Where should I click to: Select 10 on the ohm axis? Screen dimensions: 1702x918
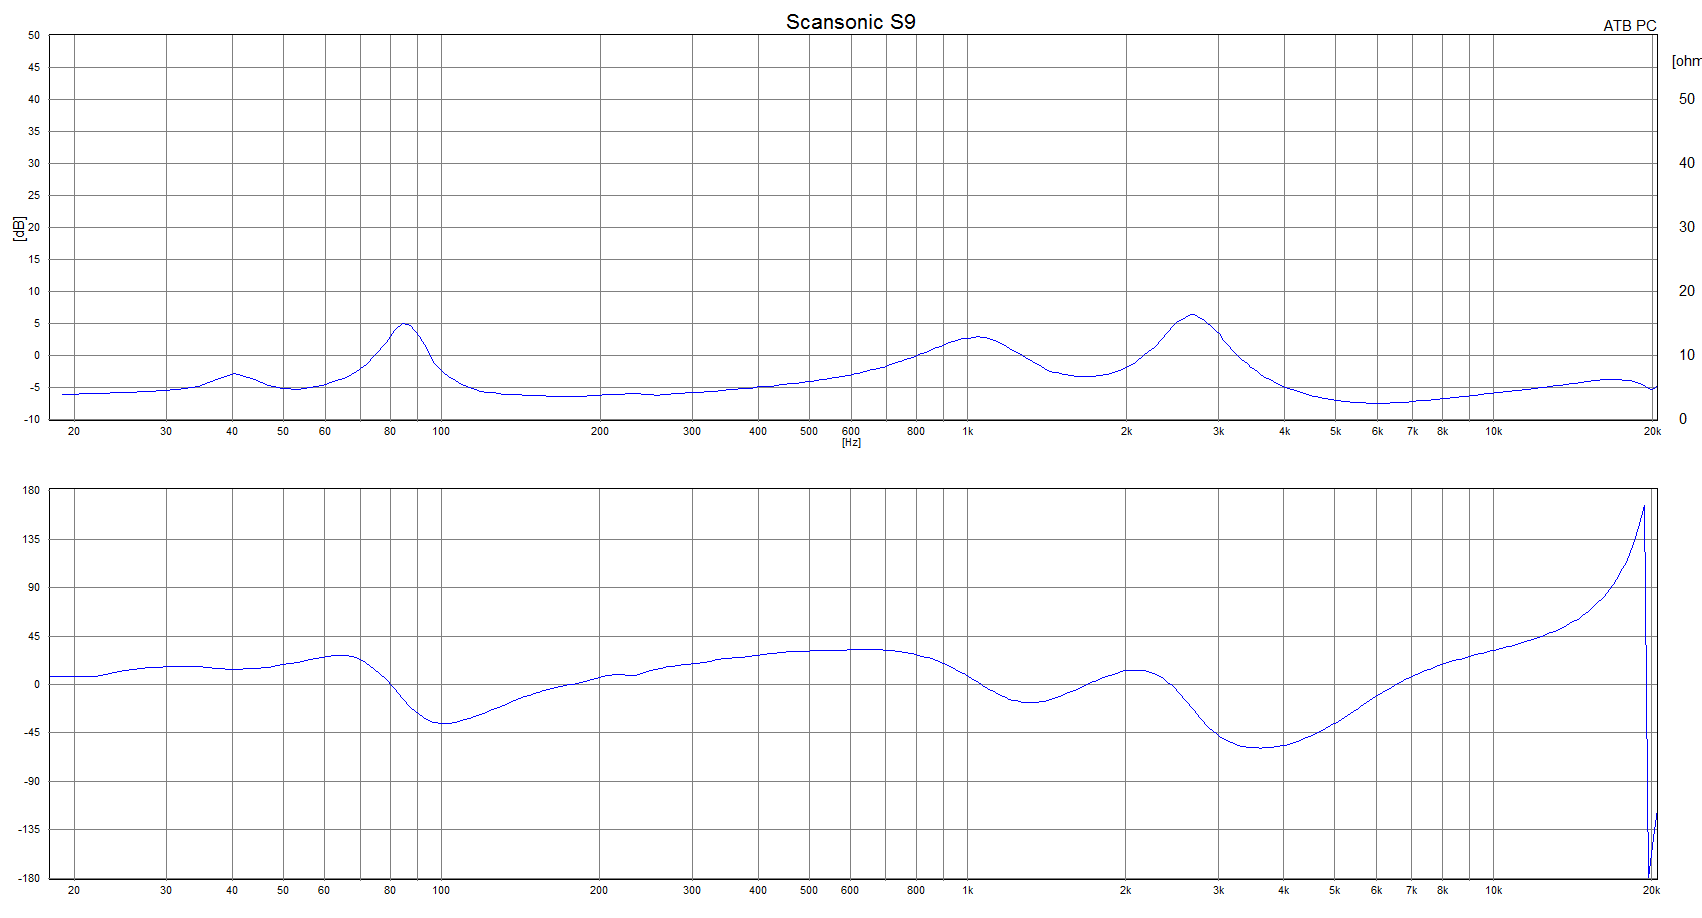(1687, 355)
